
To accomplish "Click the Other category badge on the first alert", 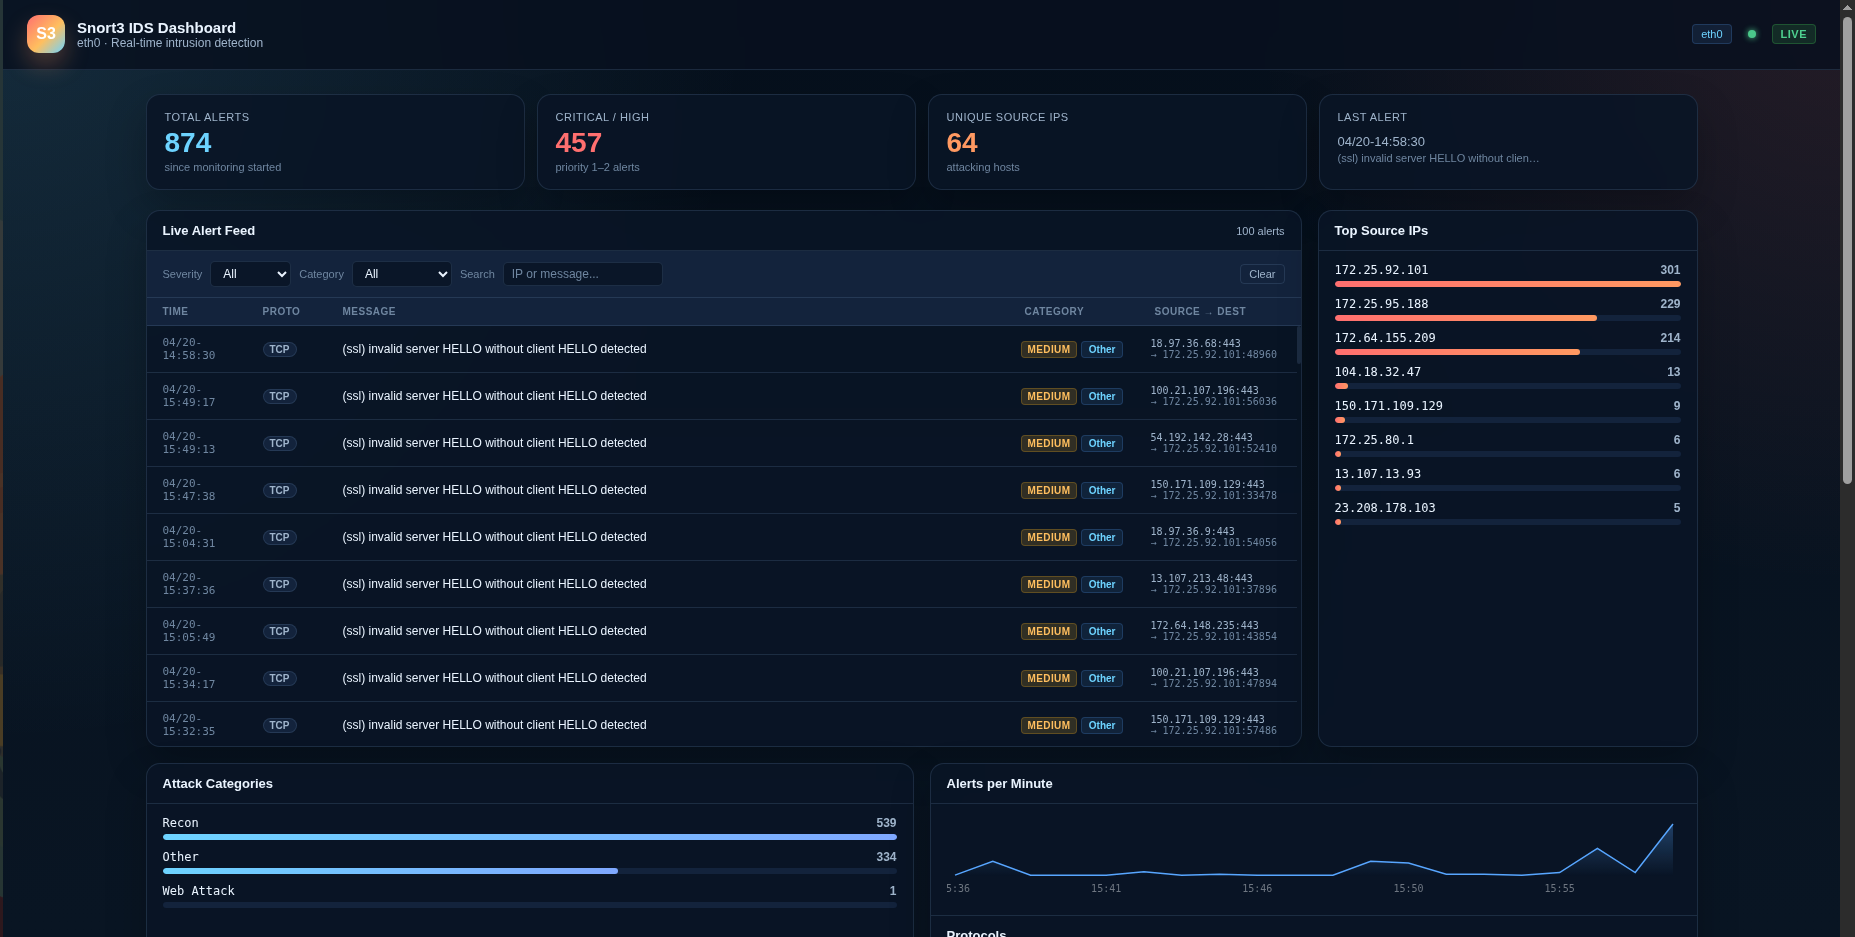I will point(1101,349).
